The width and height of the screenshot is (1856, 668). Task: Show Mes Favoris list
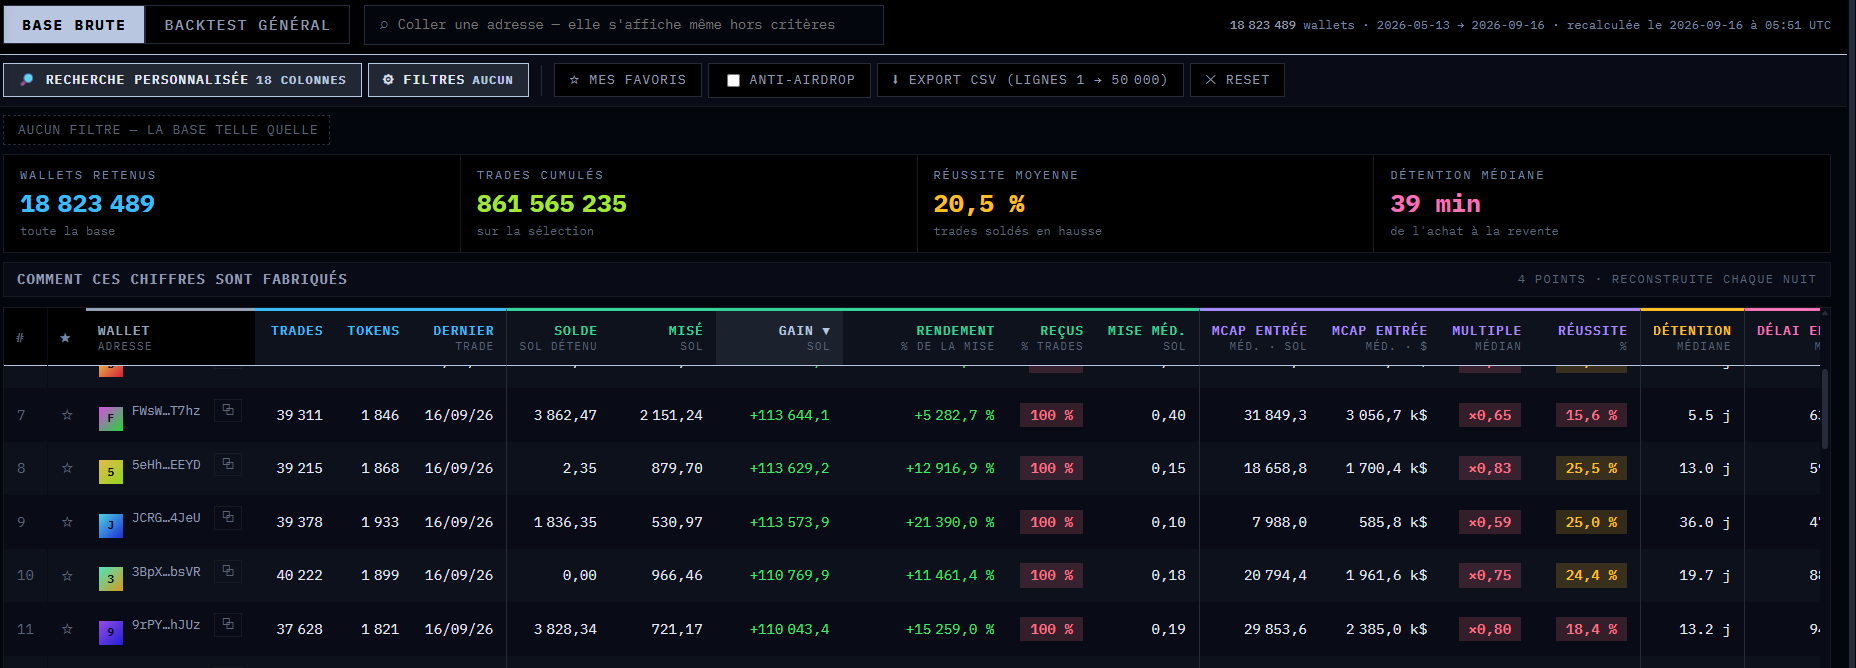click(x=628, y=80)
